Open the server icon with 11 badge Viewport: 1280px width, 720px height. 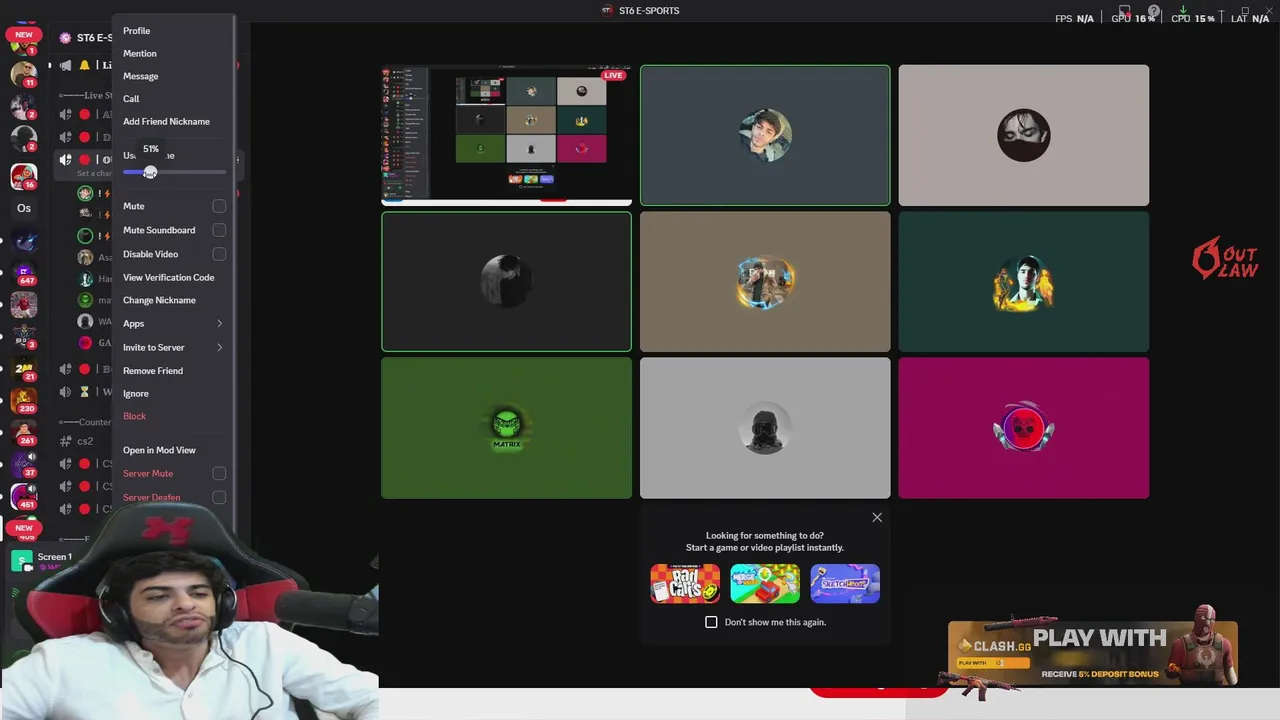(24, 73)
